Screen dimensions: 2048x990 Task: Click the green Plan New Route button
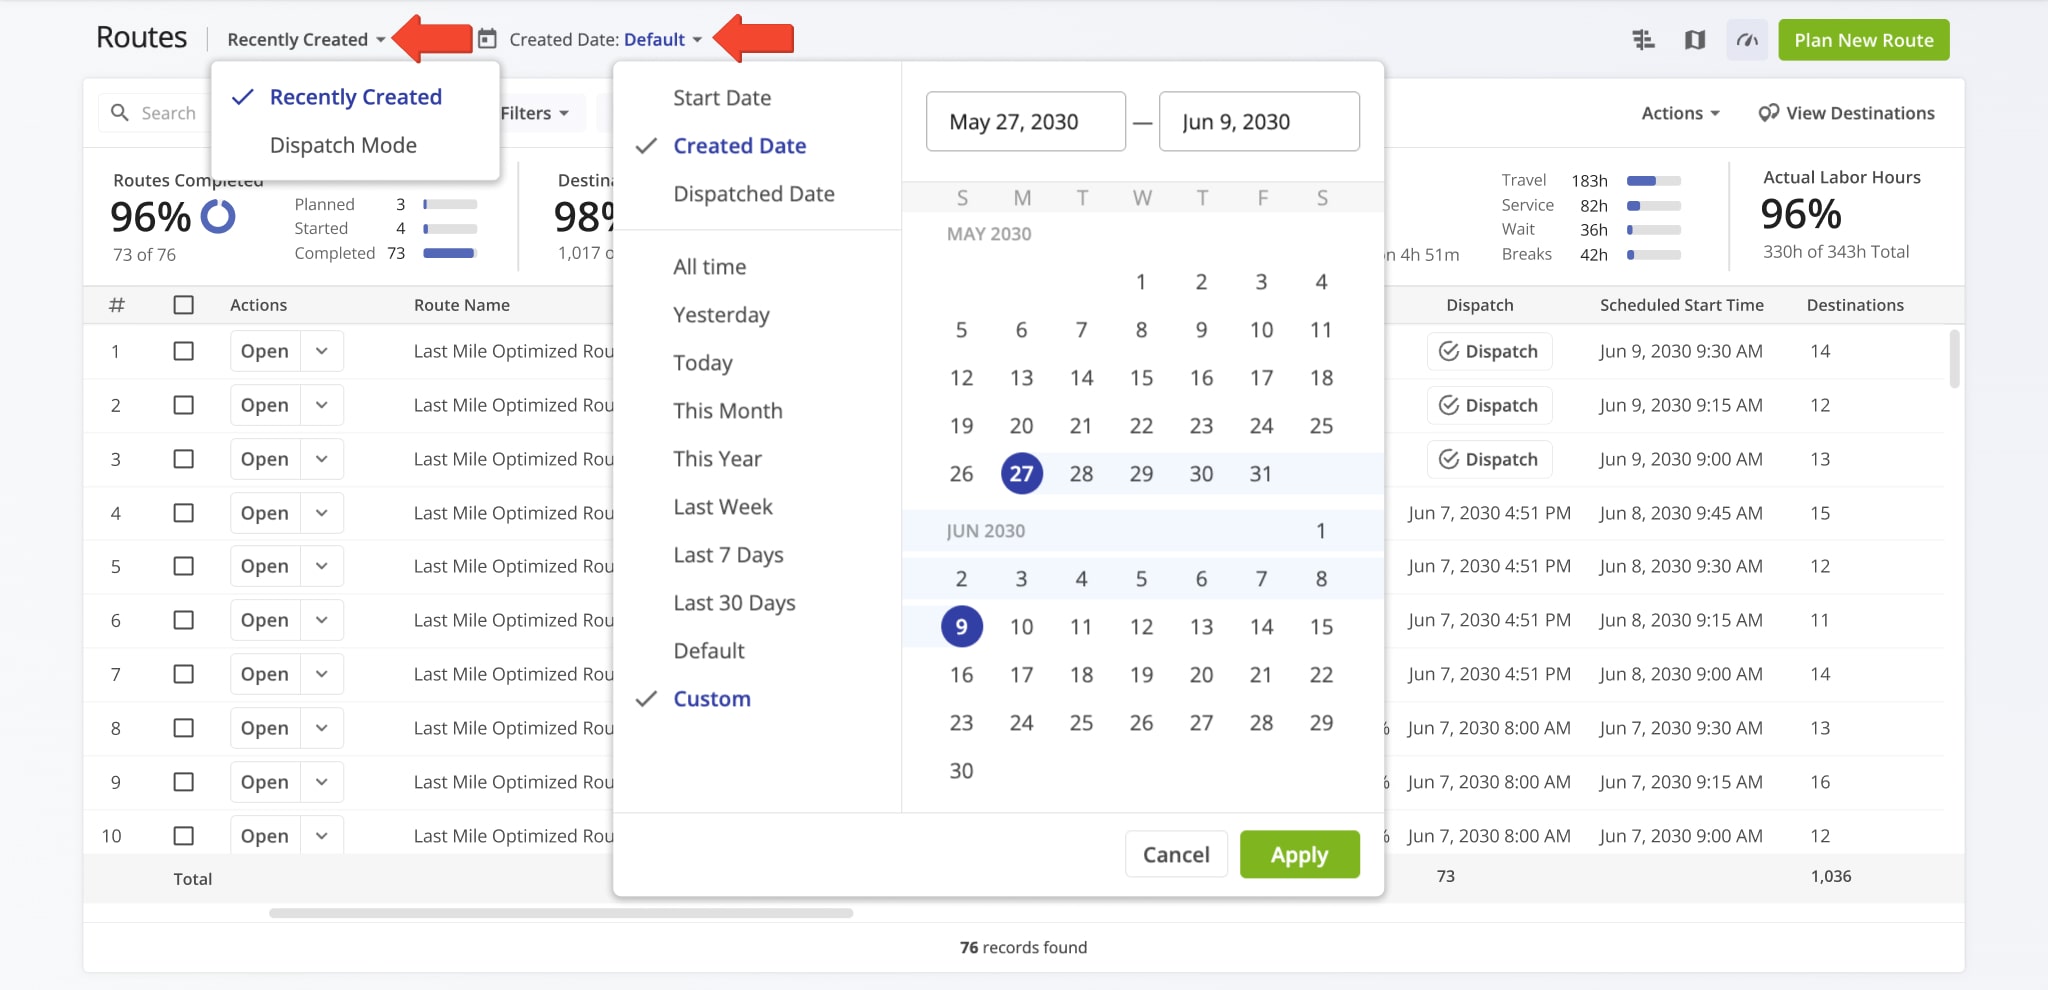point(1863,40)
